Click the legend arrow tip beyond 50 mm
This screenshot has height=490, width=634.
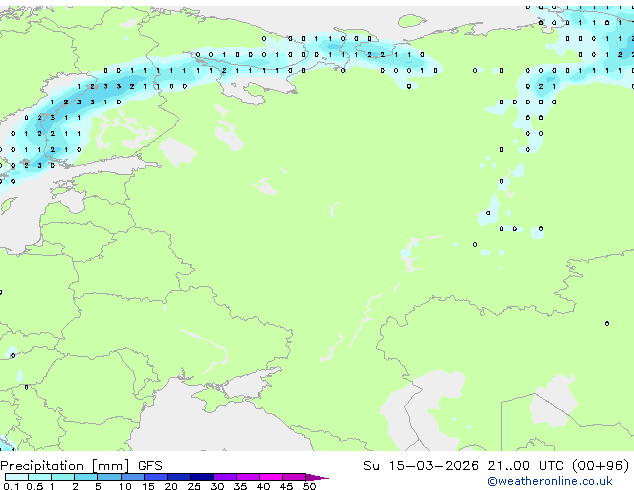[317, 477]
